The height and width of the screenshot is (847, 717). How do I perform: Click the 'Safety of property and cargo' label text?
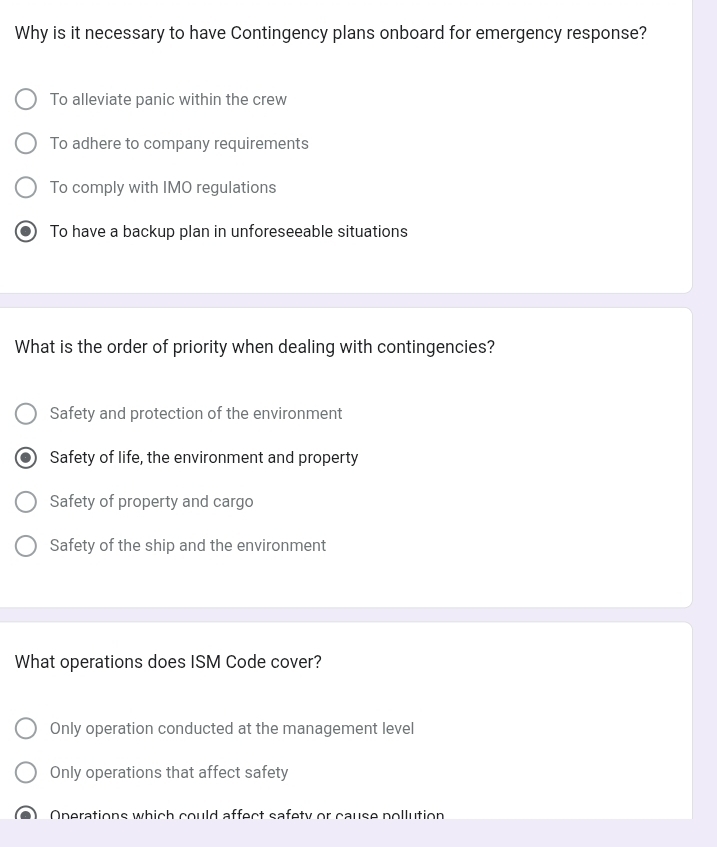coord(151,502)
